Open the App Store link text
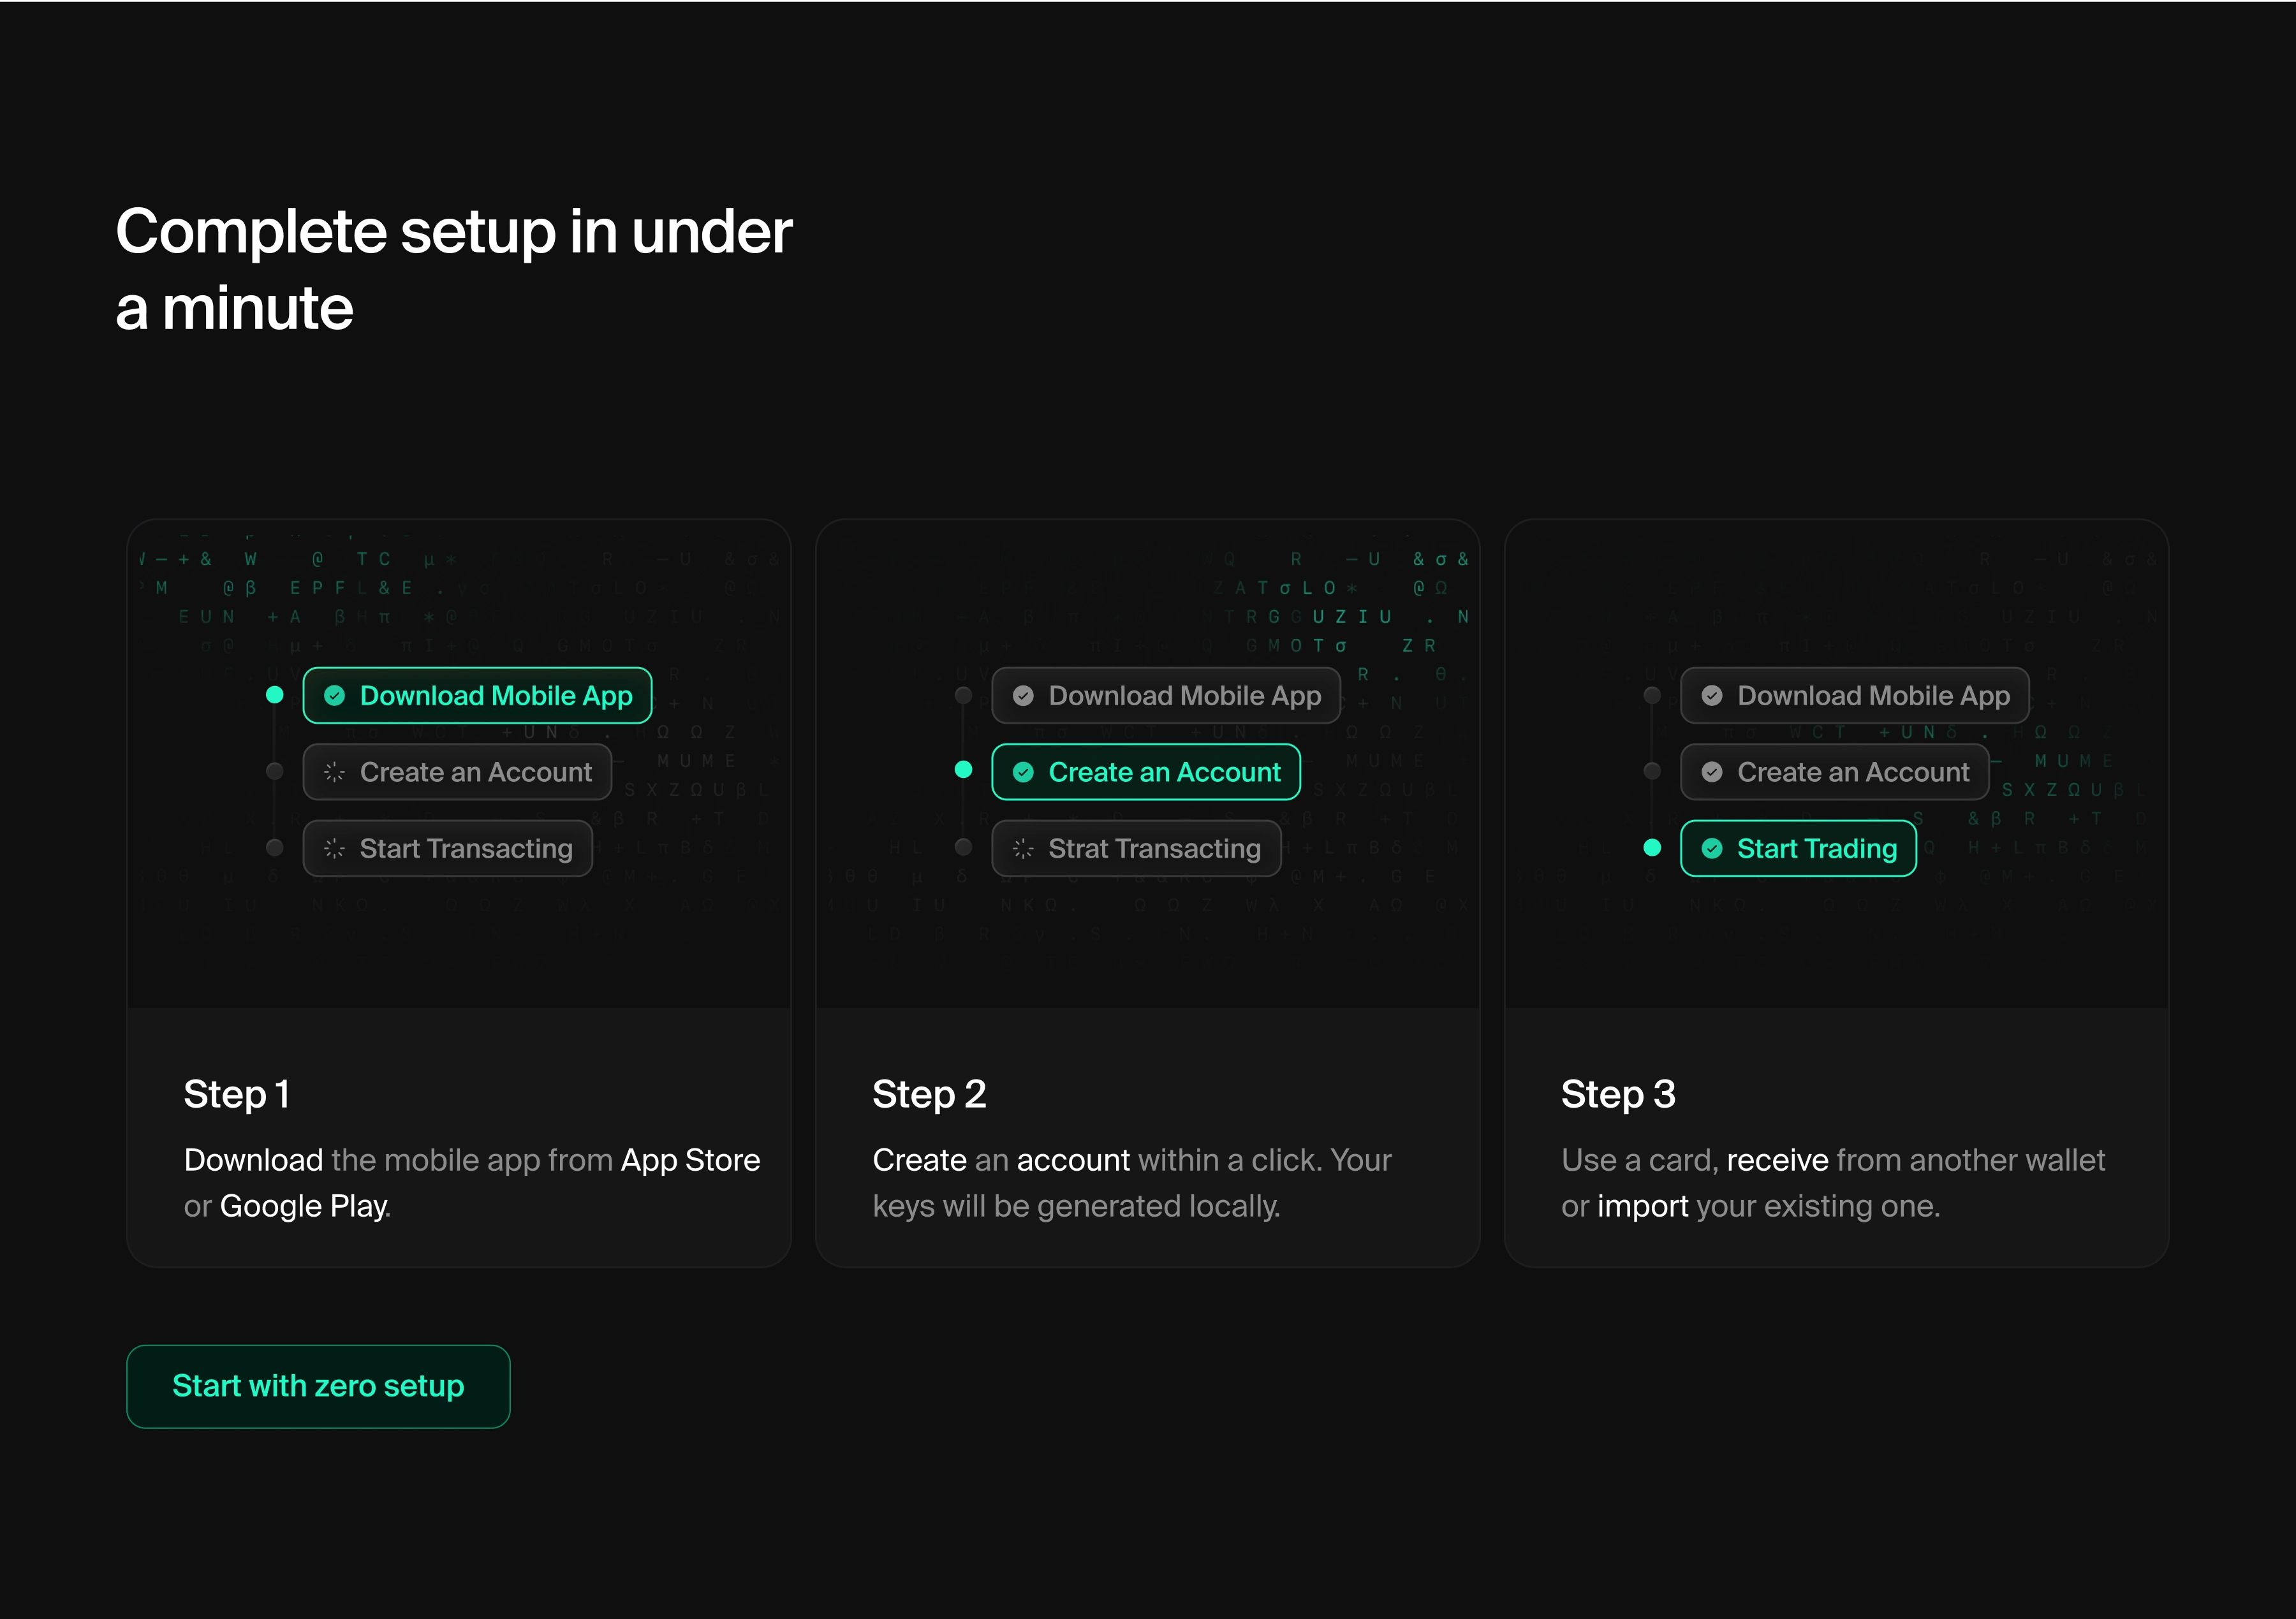 tap(690, 1160)
